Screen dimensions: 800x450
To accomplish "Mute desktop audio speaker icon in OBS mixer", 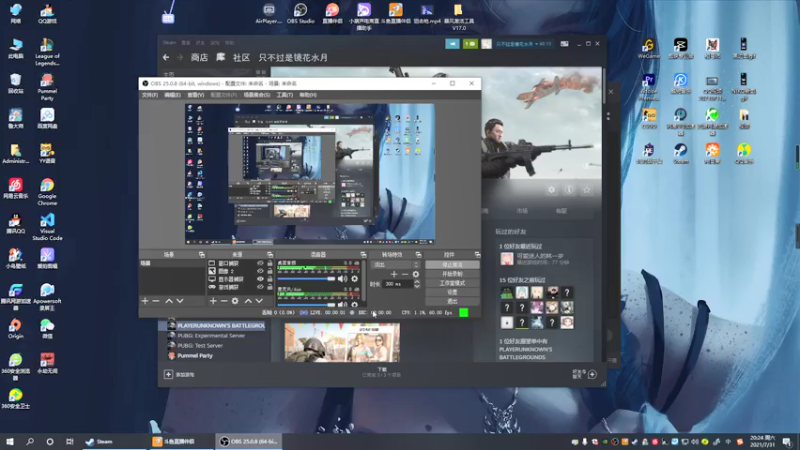I will coord(342,279).
